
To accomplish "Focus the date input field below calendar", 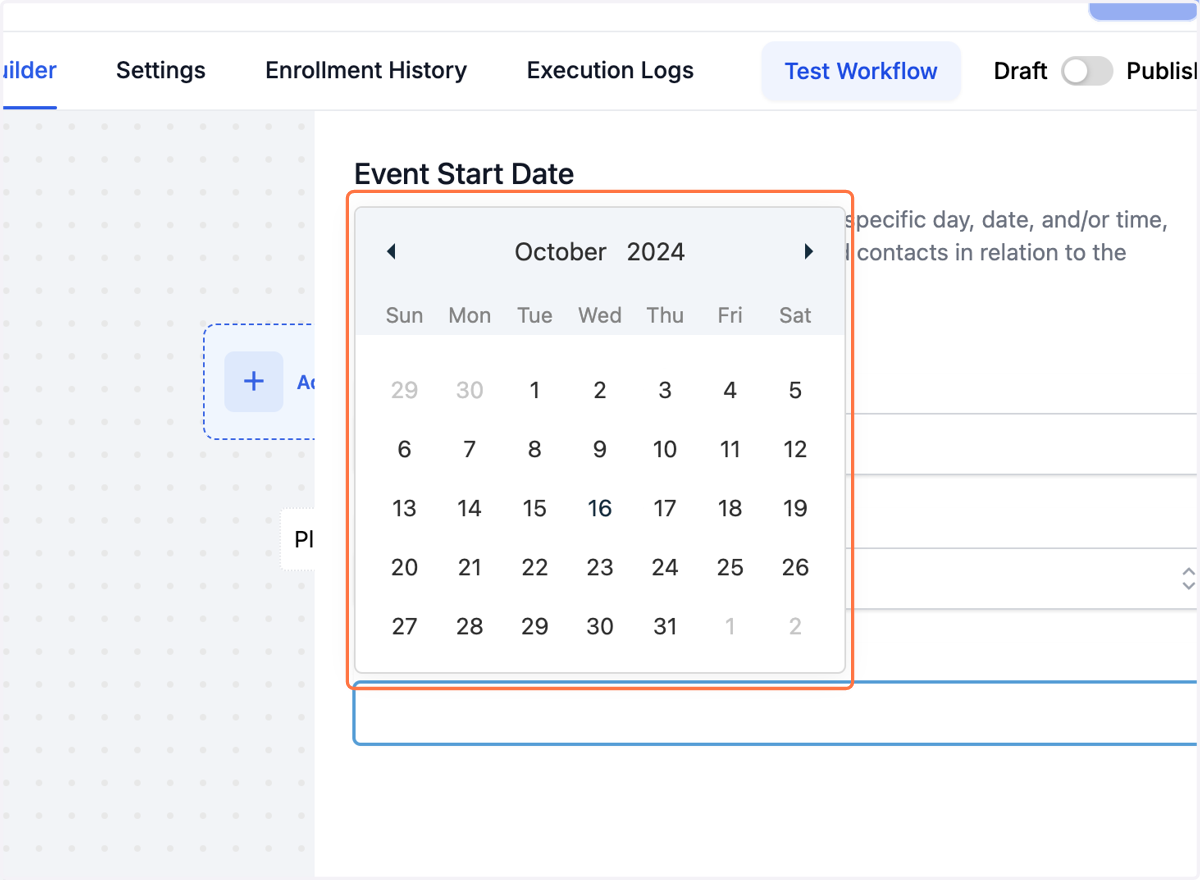I will coord(776,713).
